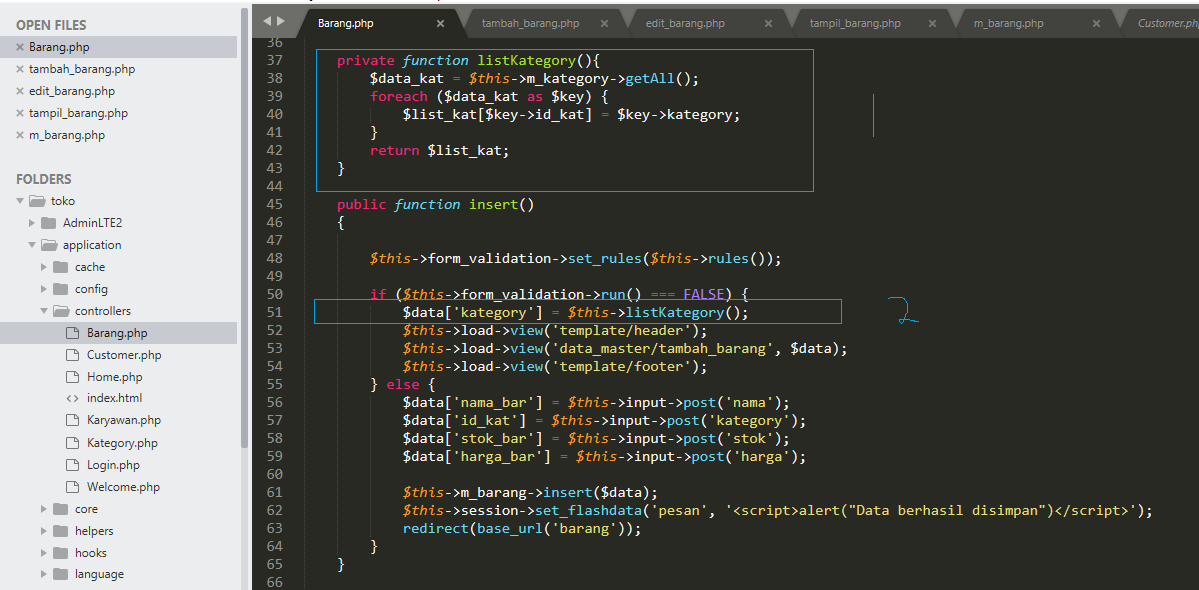Screen dimensions: 1199x590
Task: Open edit_barang.php from the Open Files list
Action: coord(72,92)
